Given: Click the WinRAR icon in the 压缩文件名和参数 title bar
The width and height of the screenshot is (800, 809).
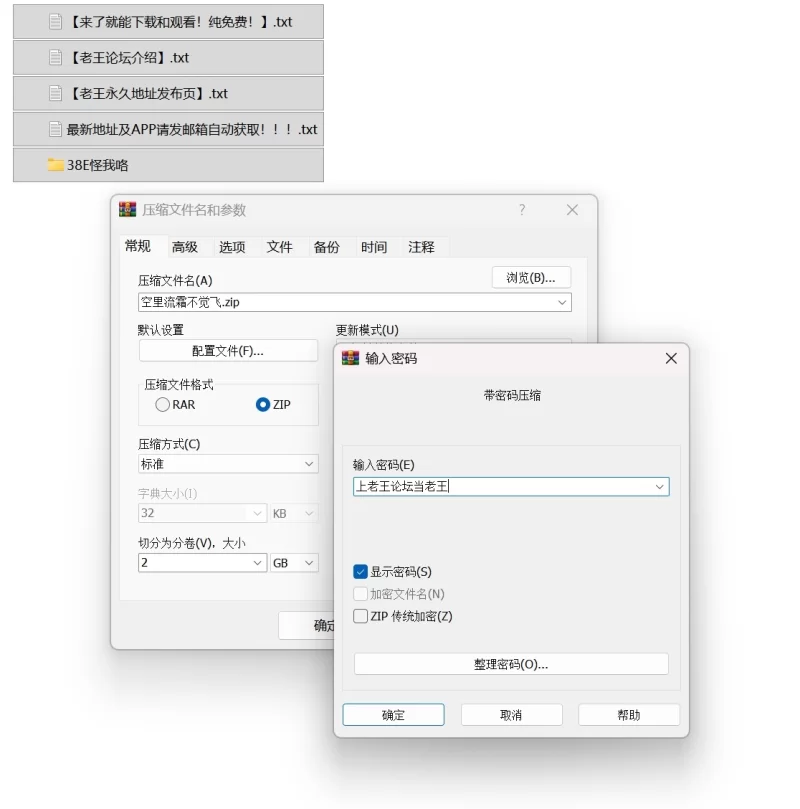Looking at the screenshot, I should [x=127, y=209].
